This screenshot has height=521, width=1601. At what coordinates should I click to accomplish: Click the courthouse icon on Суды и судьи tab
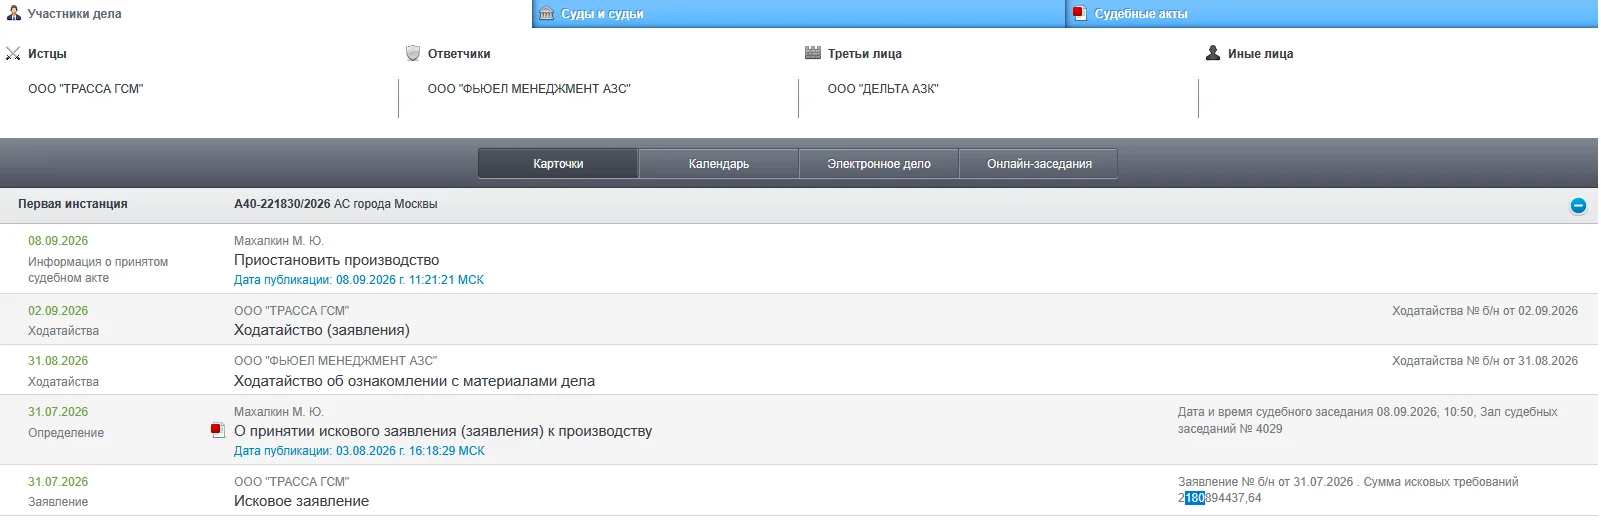click(x=547, y=14)
